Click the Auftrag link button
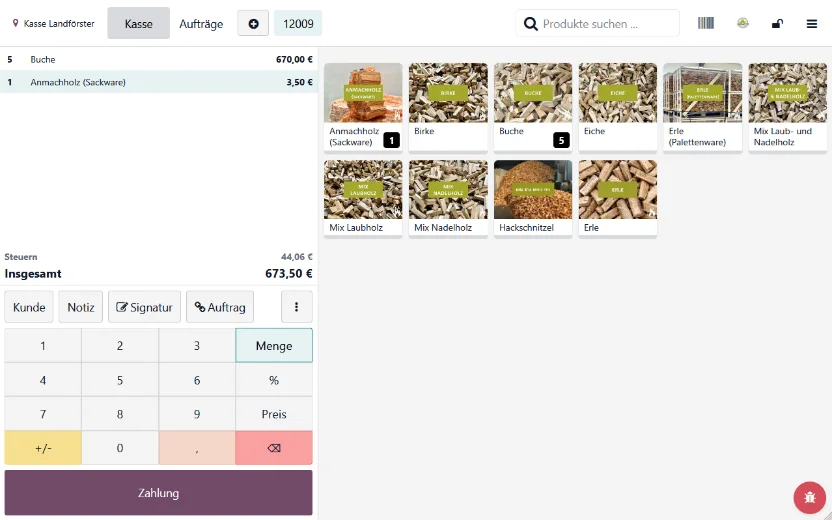Screen dimensions: 832x520 pyautogui.click(x=220, y=307)
